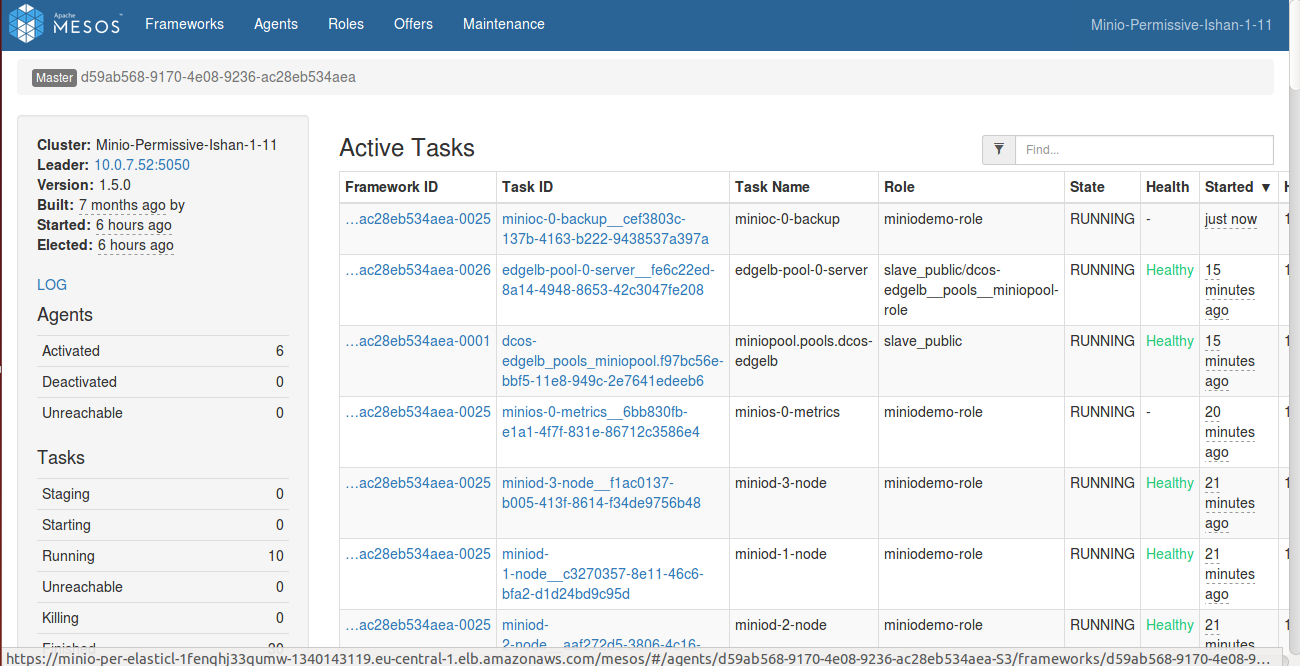This screenshot has width=1300, height=666.
Task: Open the Offers nav item
Action: click(413, 24)
